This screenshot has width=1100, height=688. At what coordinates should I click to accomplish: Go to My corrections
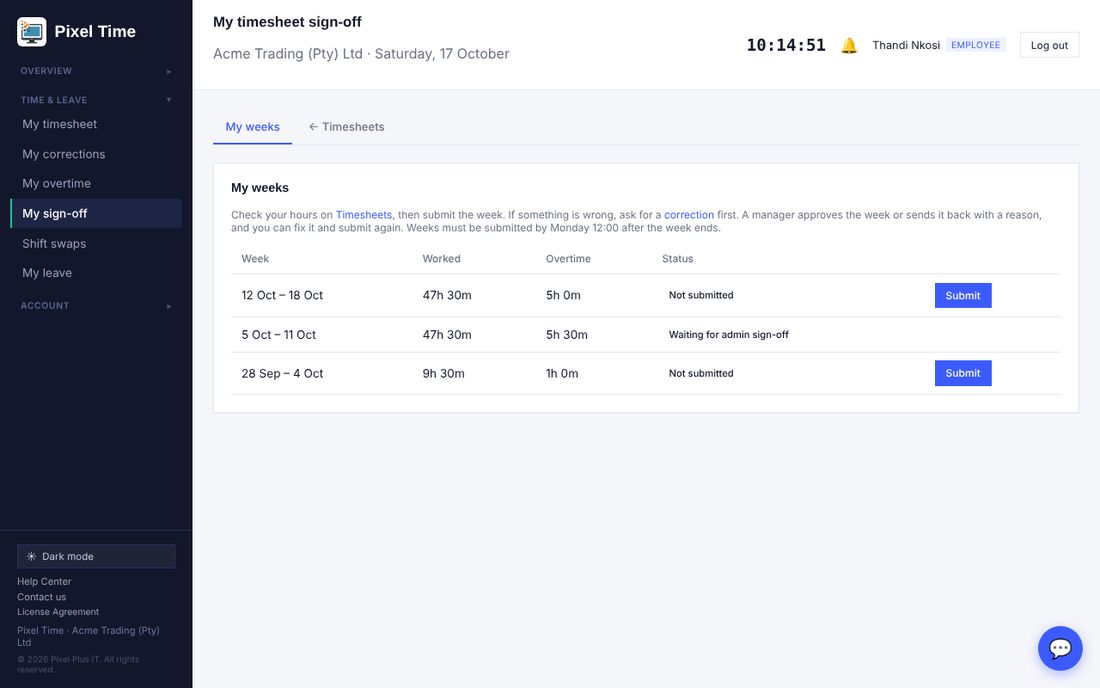tap(96, 154)
